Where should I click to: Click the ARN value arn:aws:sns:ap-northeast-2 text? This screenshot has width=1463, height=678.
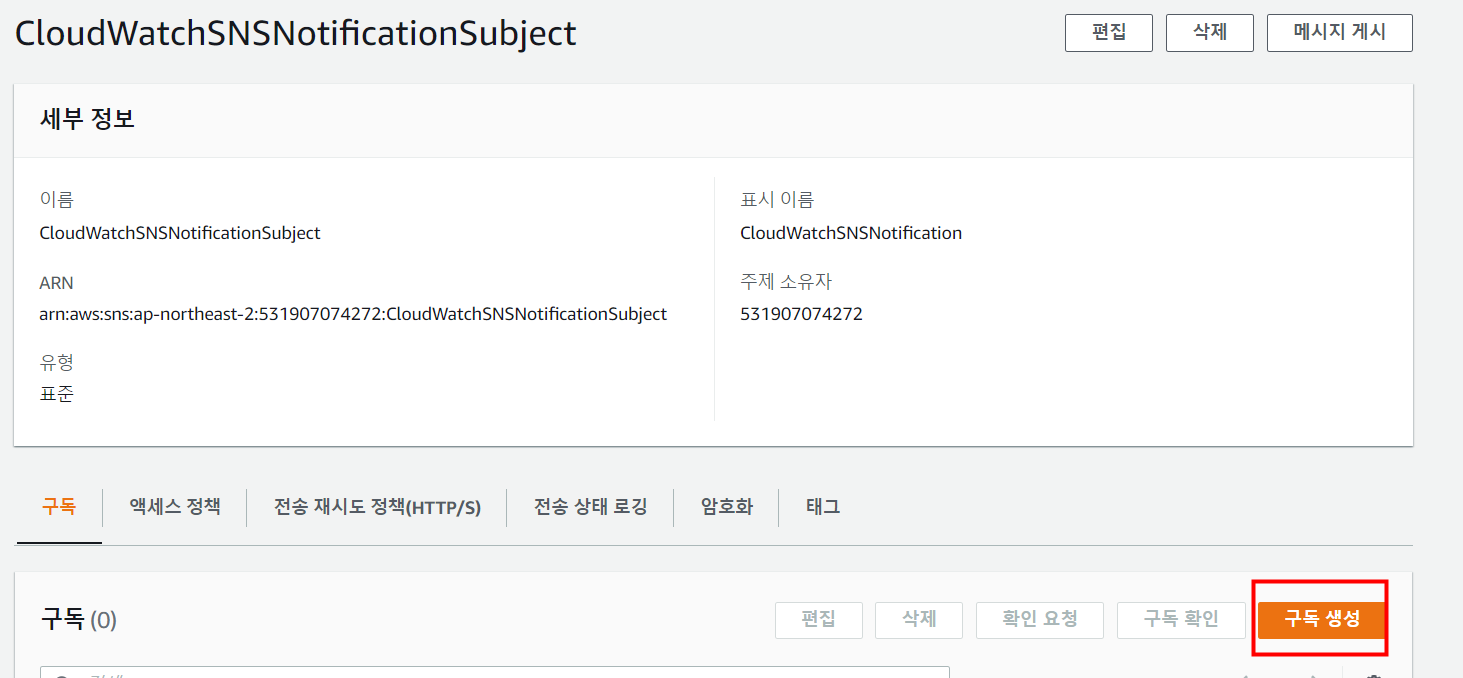(x=353, y=314)
